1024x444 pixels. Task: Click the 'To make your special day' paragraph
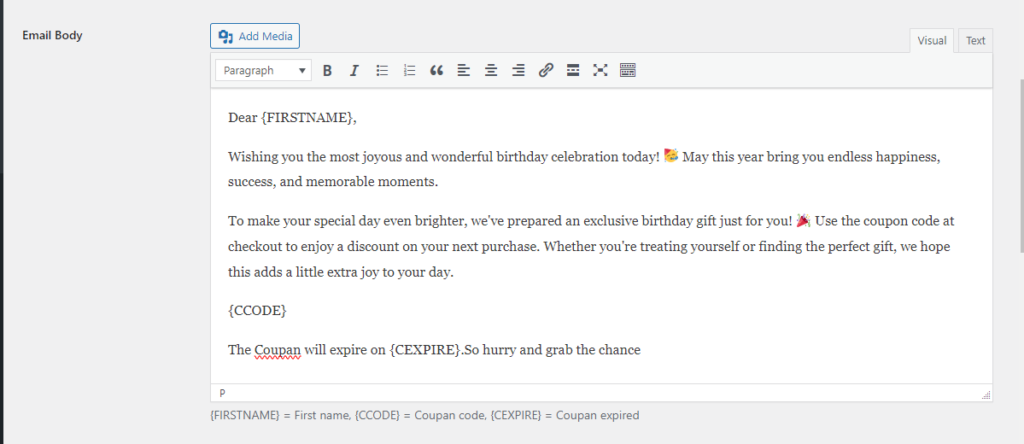tap(591, 247)
